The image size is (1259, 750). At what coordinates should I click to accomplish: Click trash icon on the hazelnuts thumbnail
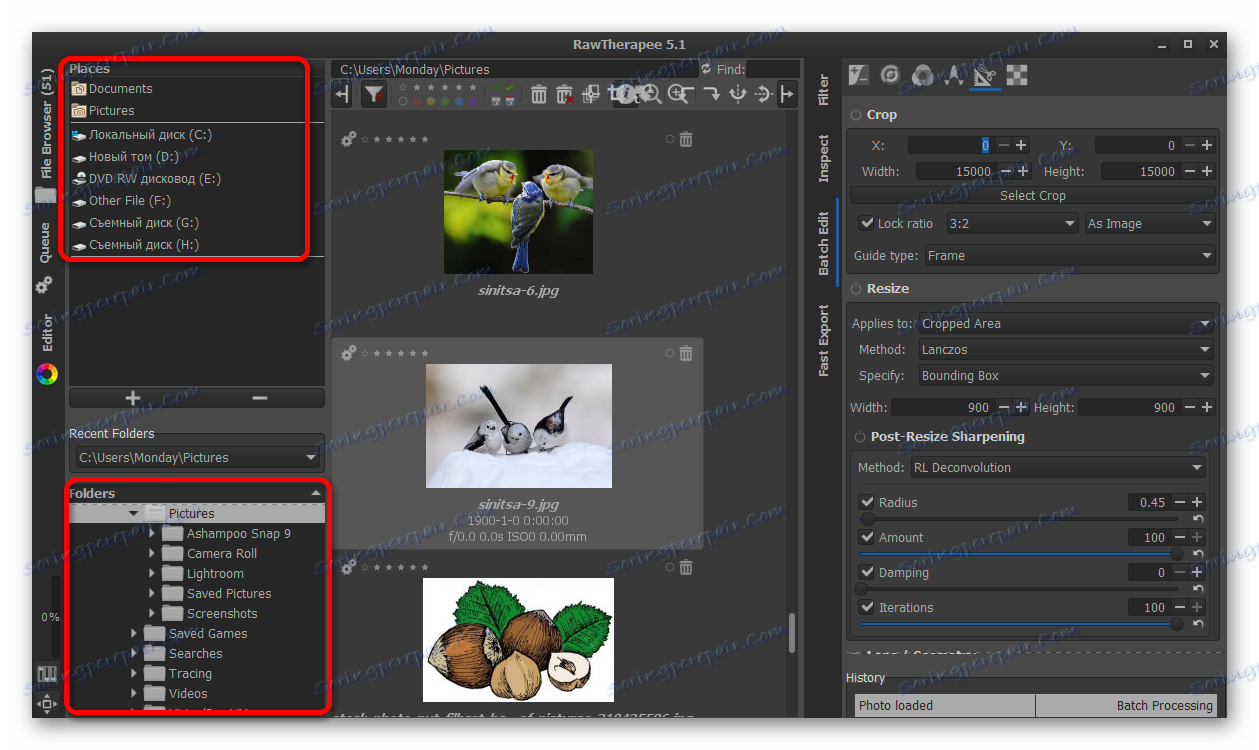[686, 567]
